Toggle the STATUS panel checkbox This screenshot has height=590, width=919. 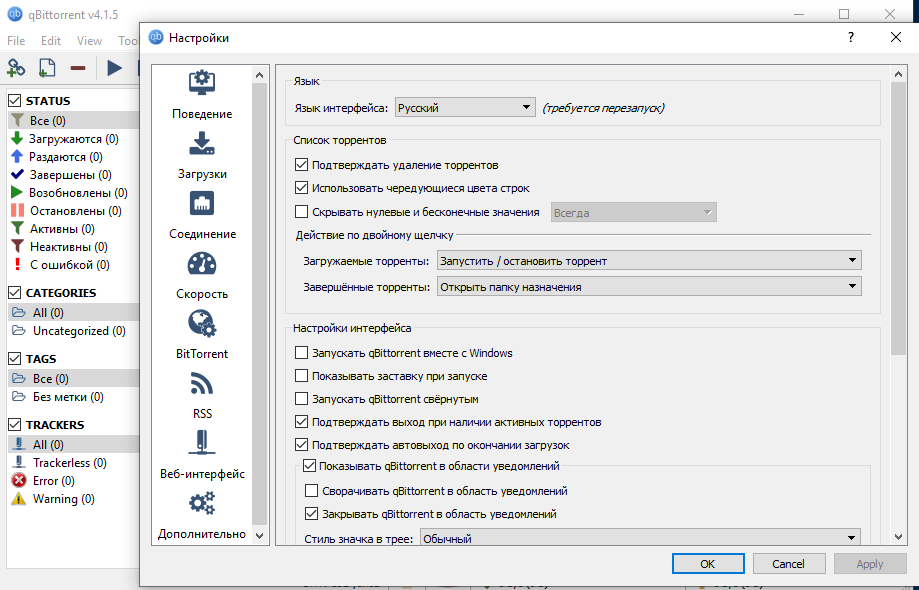point(15,101)
